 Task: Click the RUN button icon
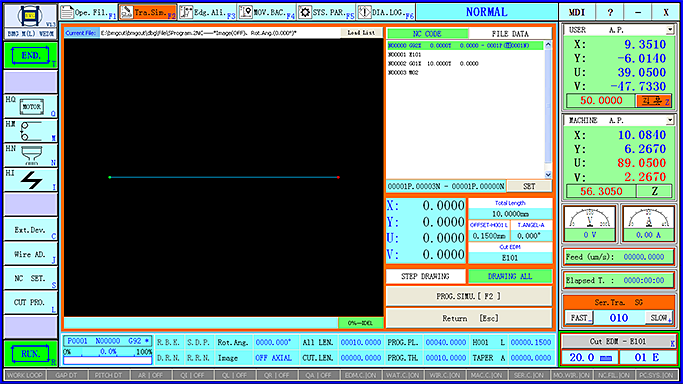pos(30,354)
